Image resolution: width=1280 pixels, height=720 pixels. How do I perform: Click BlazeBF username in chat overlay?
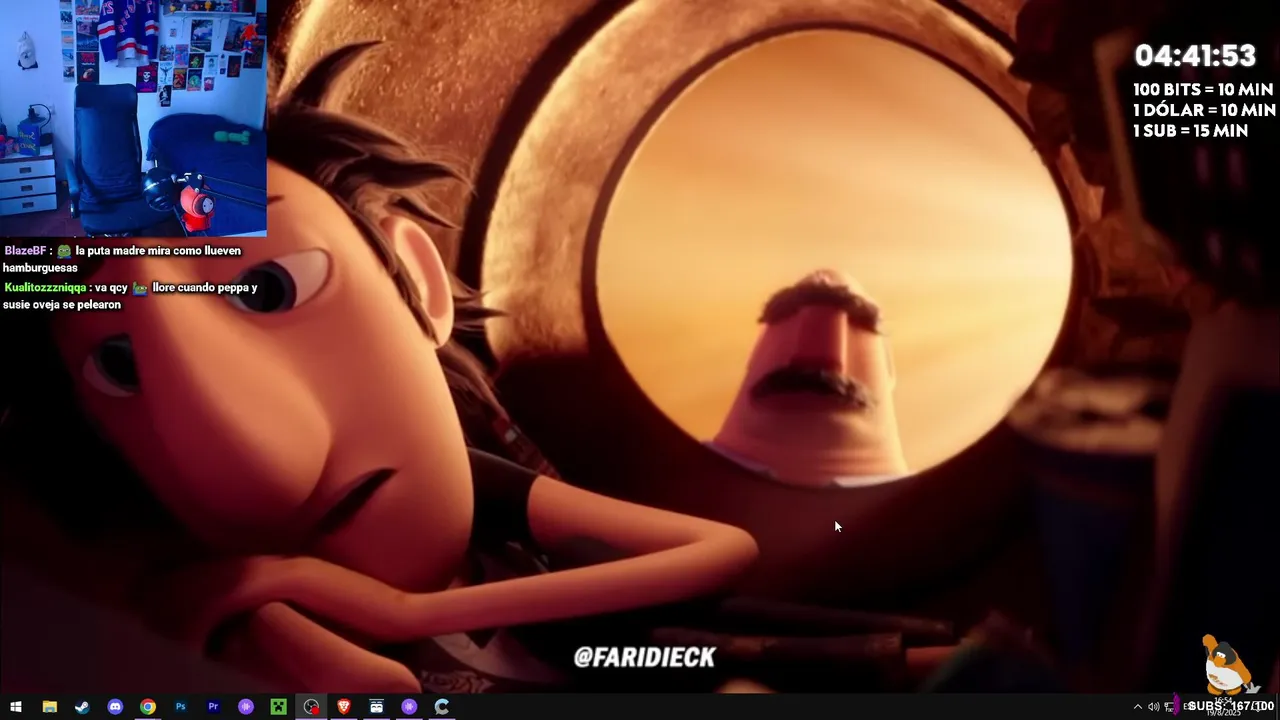[x=23, y=251]
